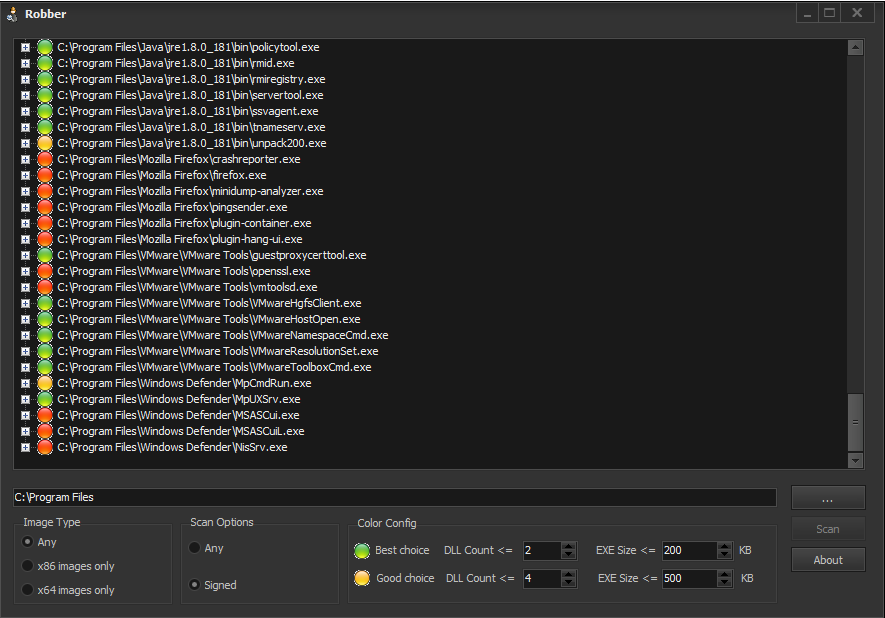885x618 pixels.
Task: Click the red dot beside MSASCui.exe
Action: click(x=45, y=415)
